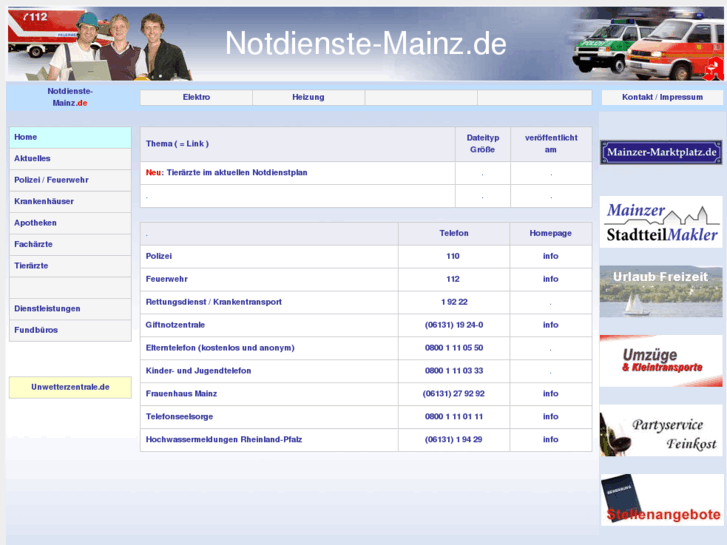Click the number 1 92 22

click(x=454, y=302)
